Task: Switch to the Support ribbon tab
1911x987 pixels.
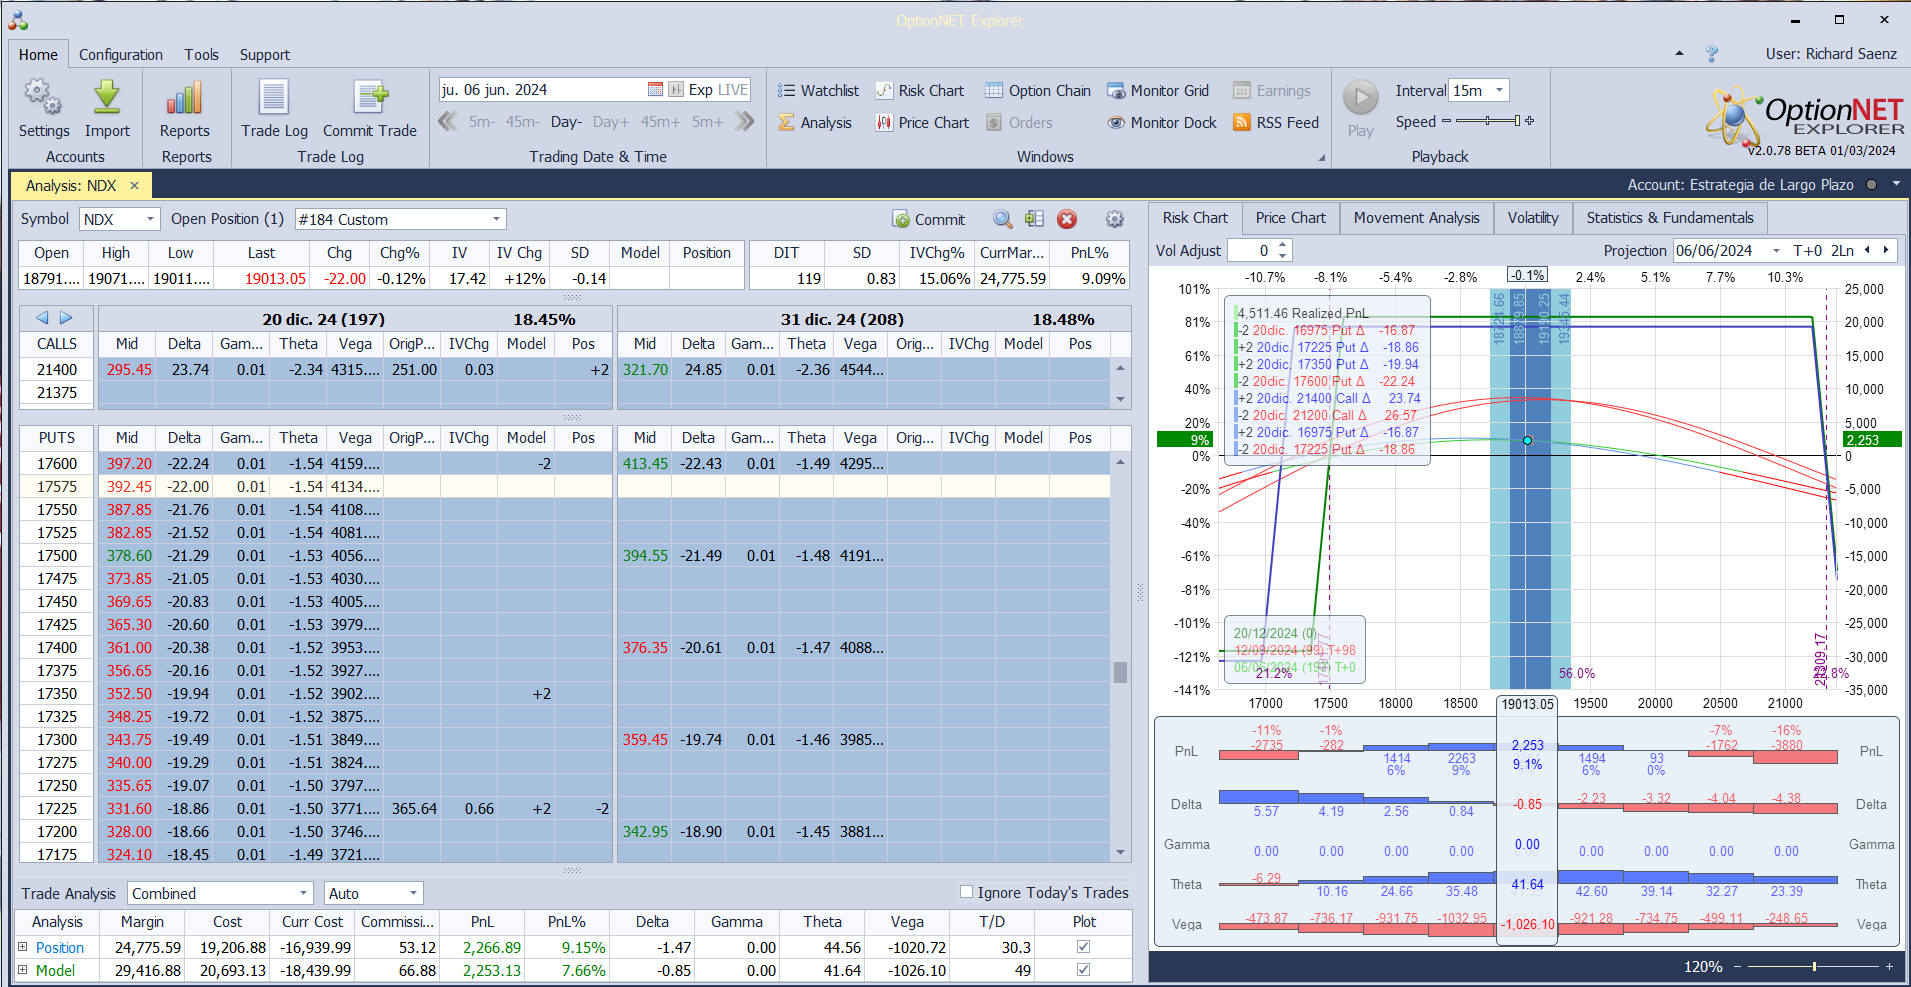Action: [x=265, y=55]
